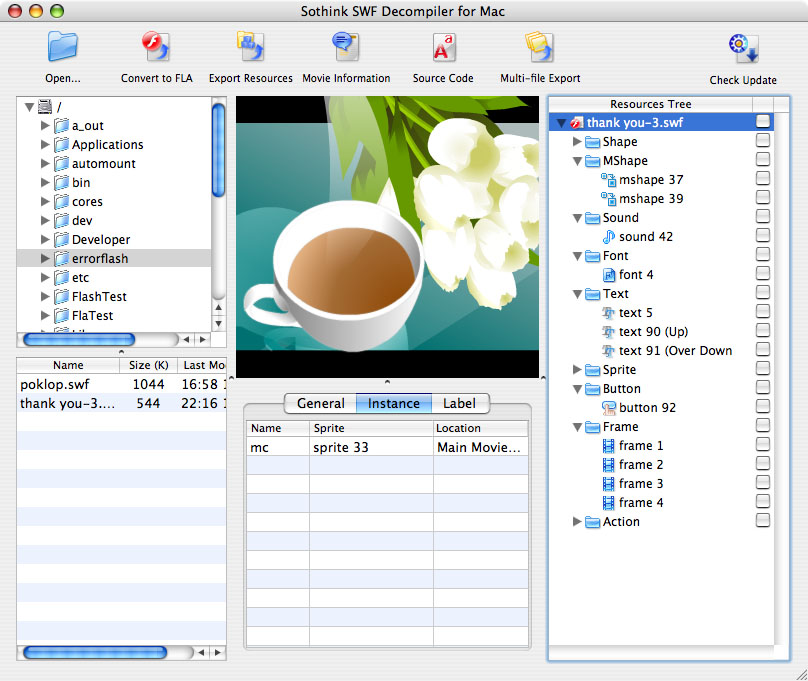This screenshot has width=808, height=681.
Task: Select the poklop.swf file
Action: 122,384
